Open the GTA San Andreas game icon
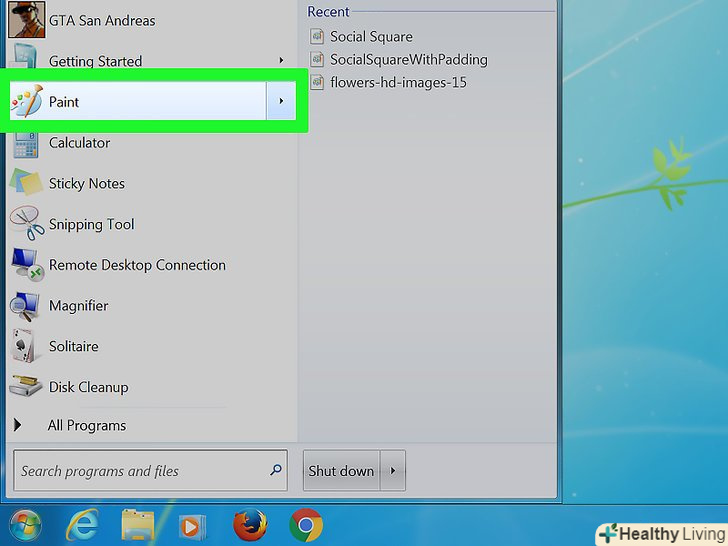728x546 pixels. (27, 20)
